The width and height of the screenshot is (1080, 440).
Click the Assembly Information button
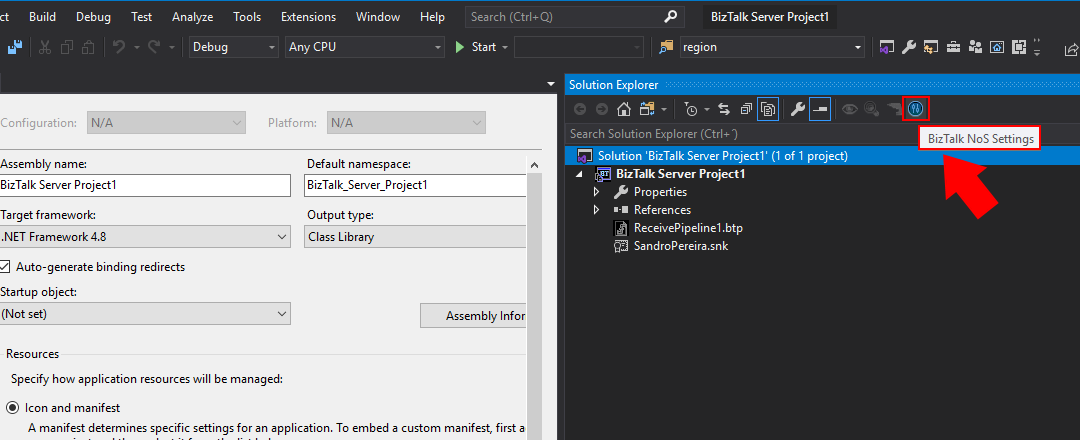coord(473,316)
